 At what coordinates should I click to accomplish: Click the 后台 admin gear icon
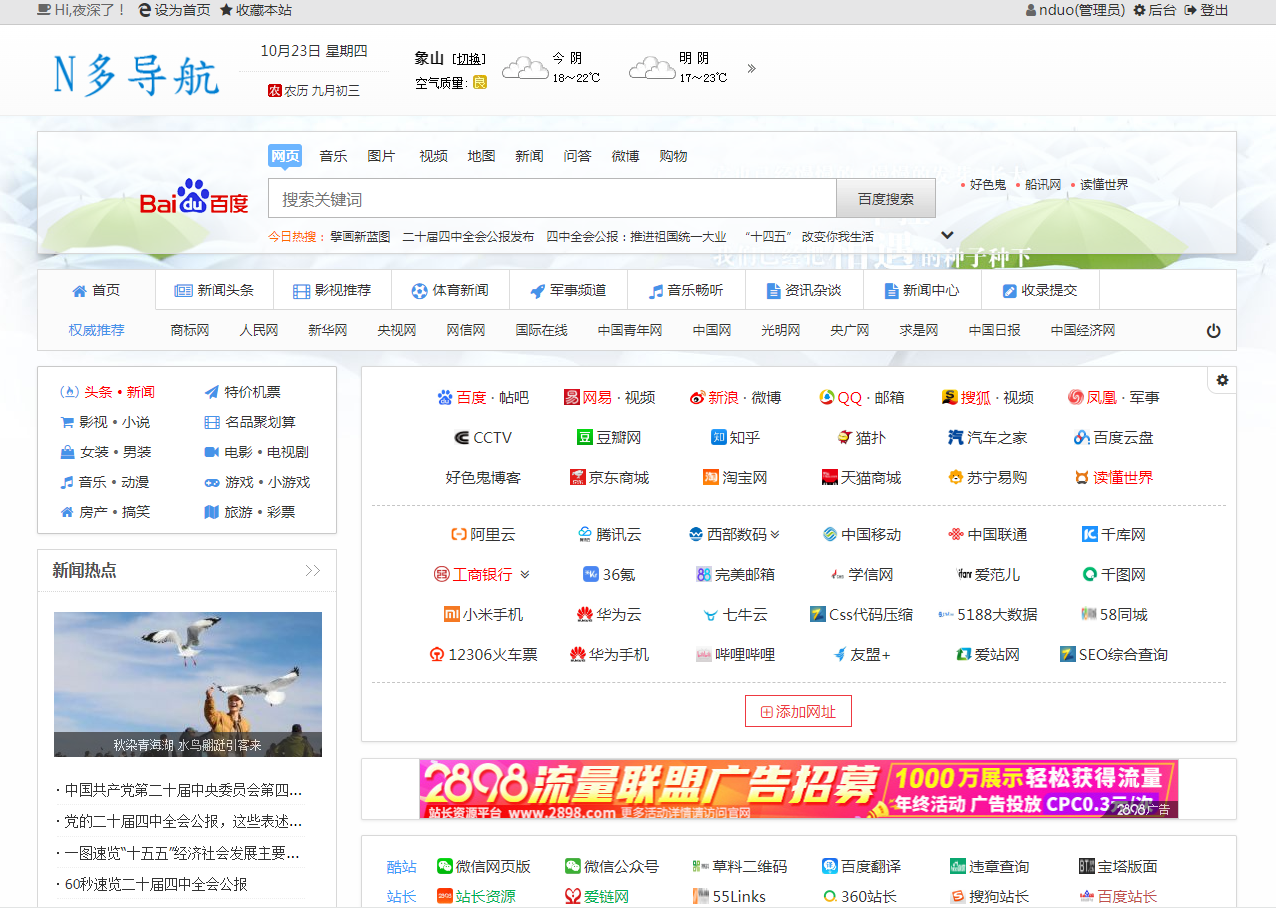point(1139,10)
